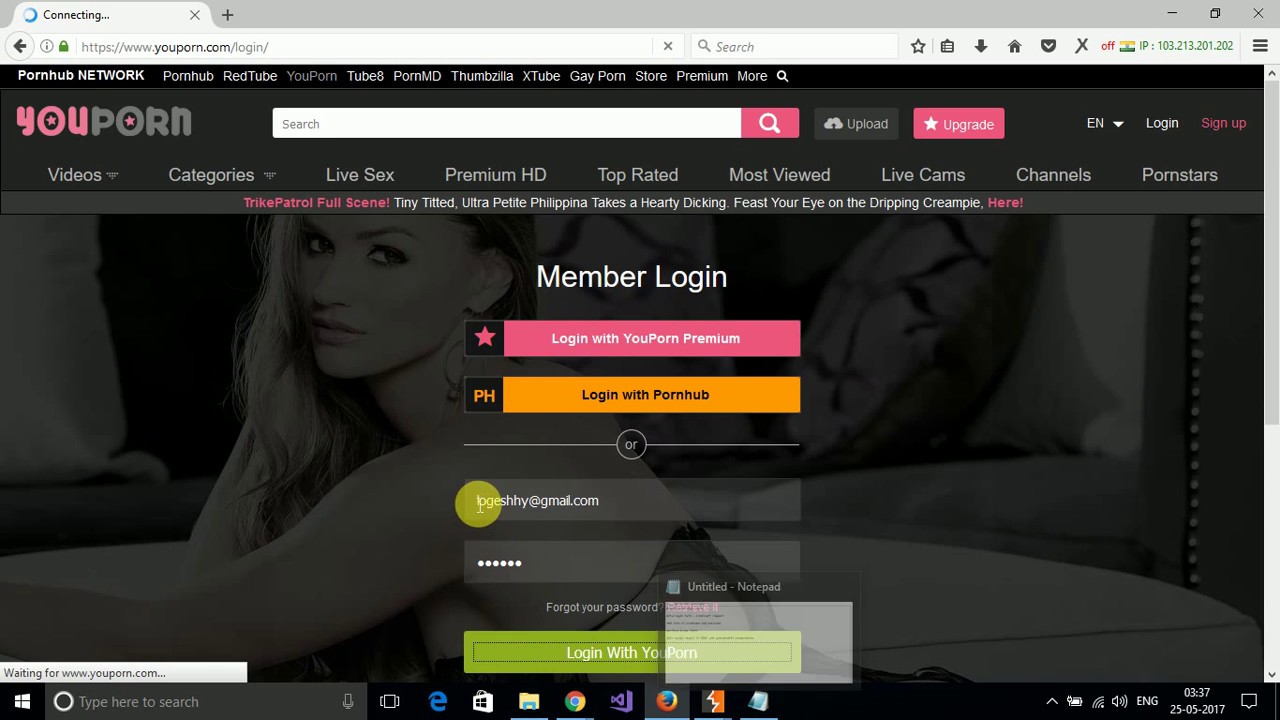Open Task View on the taskbar
Viewport: 1280px width, 720px height.
[390, 701]
